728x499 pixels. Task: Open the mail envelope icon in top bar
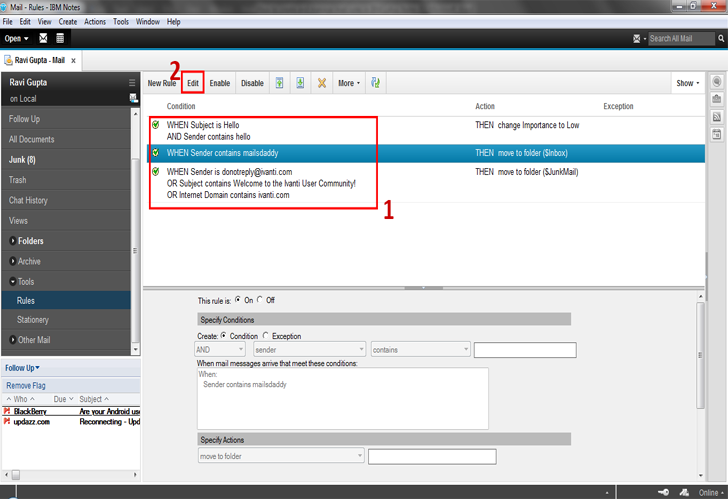tap(43, 39)
